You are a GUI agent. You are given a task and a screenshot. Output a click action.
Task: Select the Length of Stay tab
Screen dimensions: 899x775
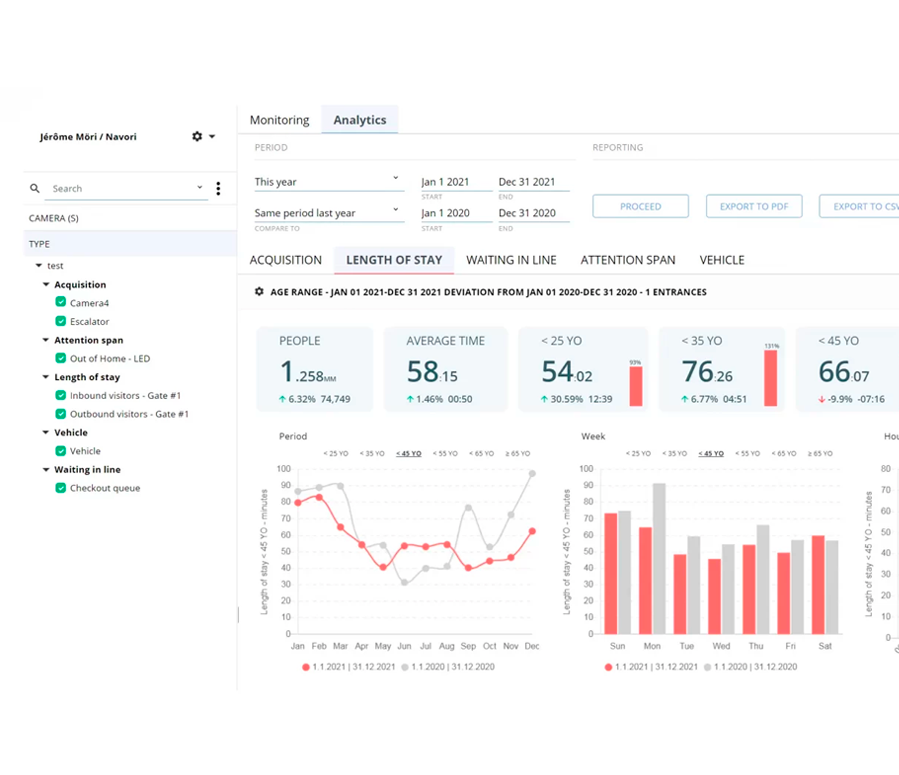(394, 260)
